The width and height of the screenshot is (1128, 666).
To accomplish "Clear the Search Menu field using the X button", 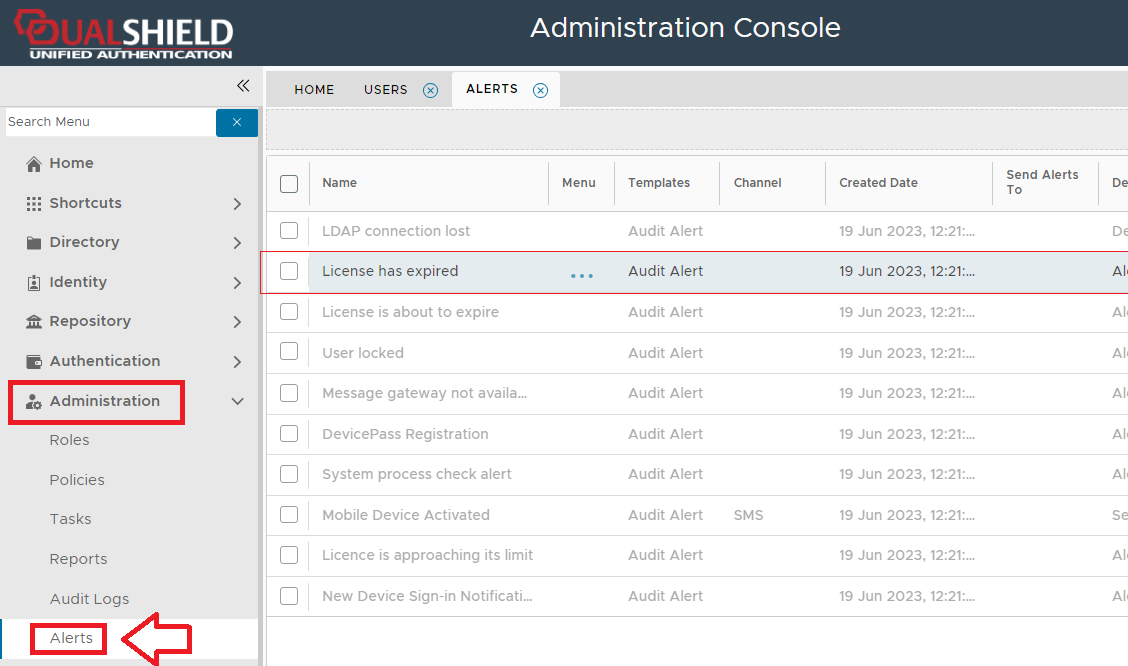I will pos(237,122).
